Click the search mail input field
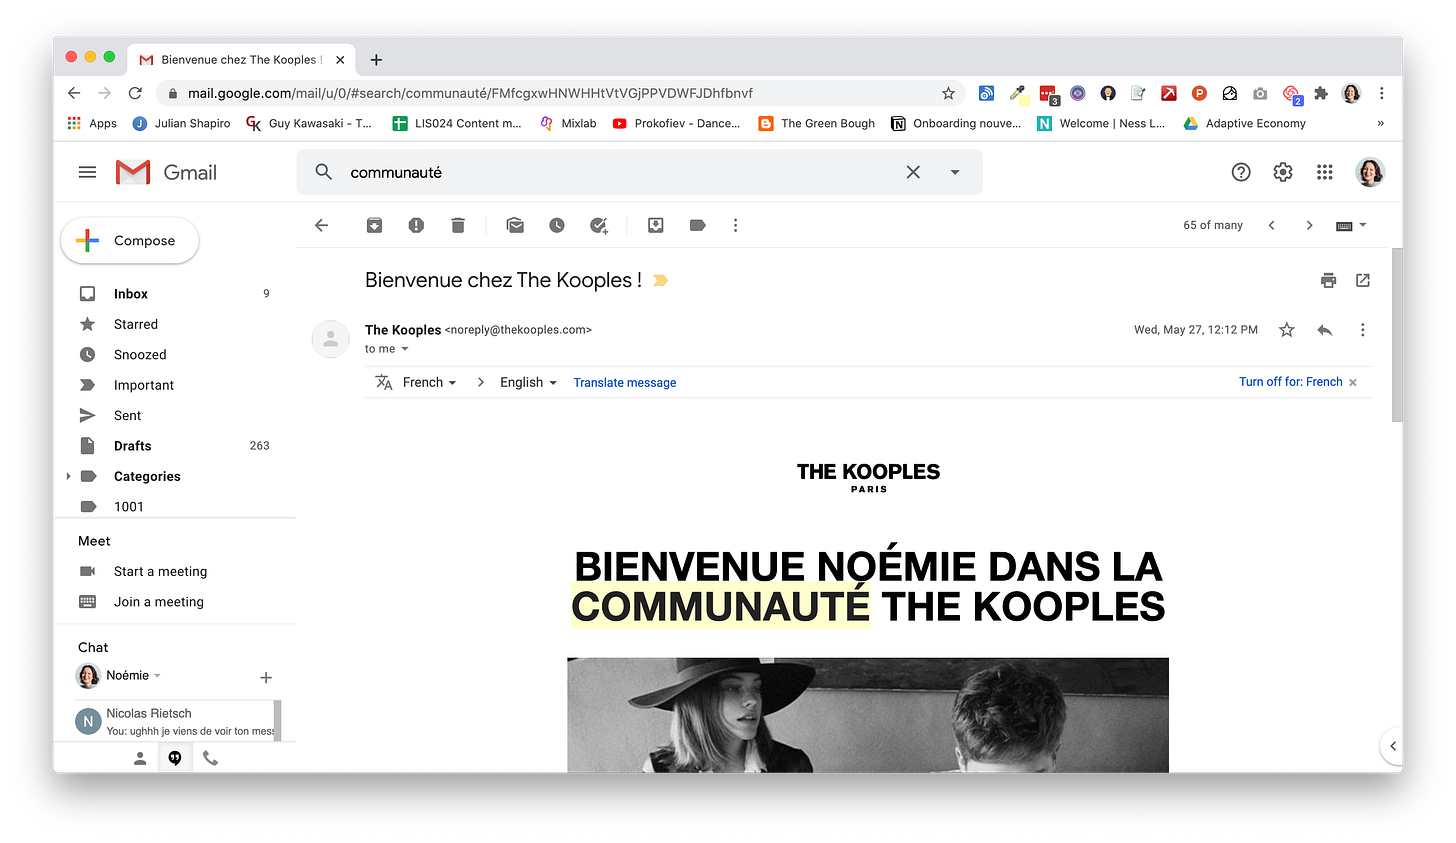The image size is (1456, 843). (620, 173)
